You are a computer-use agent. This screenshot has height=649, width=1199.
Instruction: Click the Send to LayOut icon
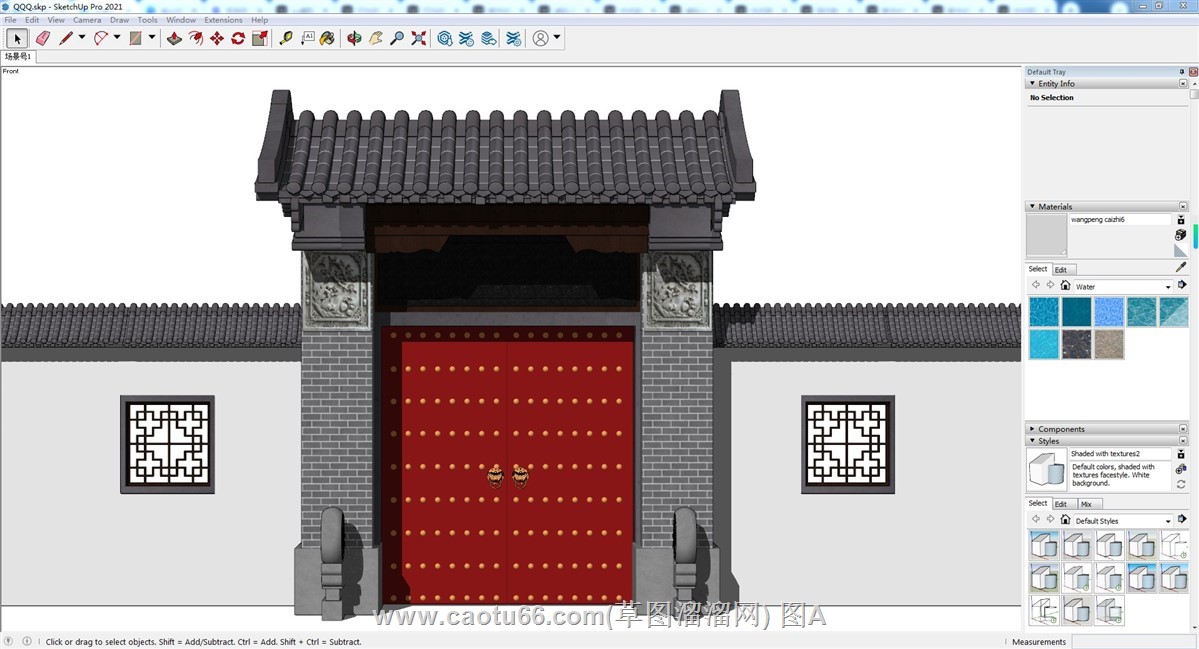tap(488, 38)
